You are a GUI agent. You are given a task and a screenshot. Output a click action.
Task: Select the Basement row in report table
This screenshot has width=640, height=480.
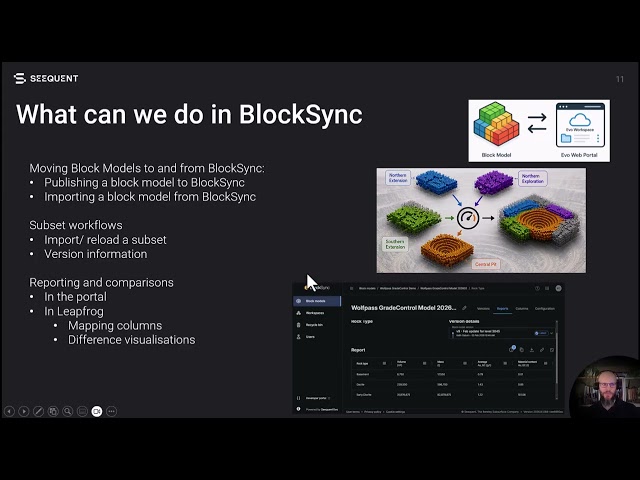point(452,374)
